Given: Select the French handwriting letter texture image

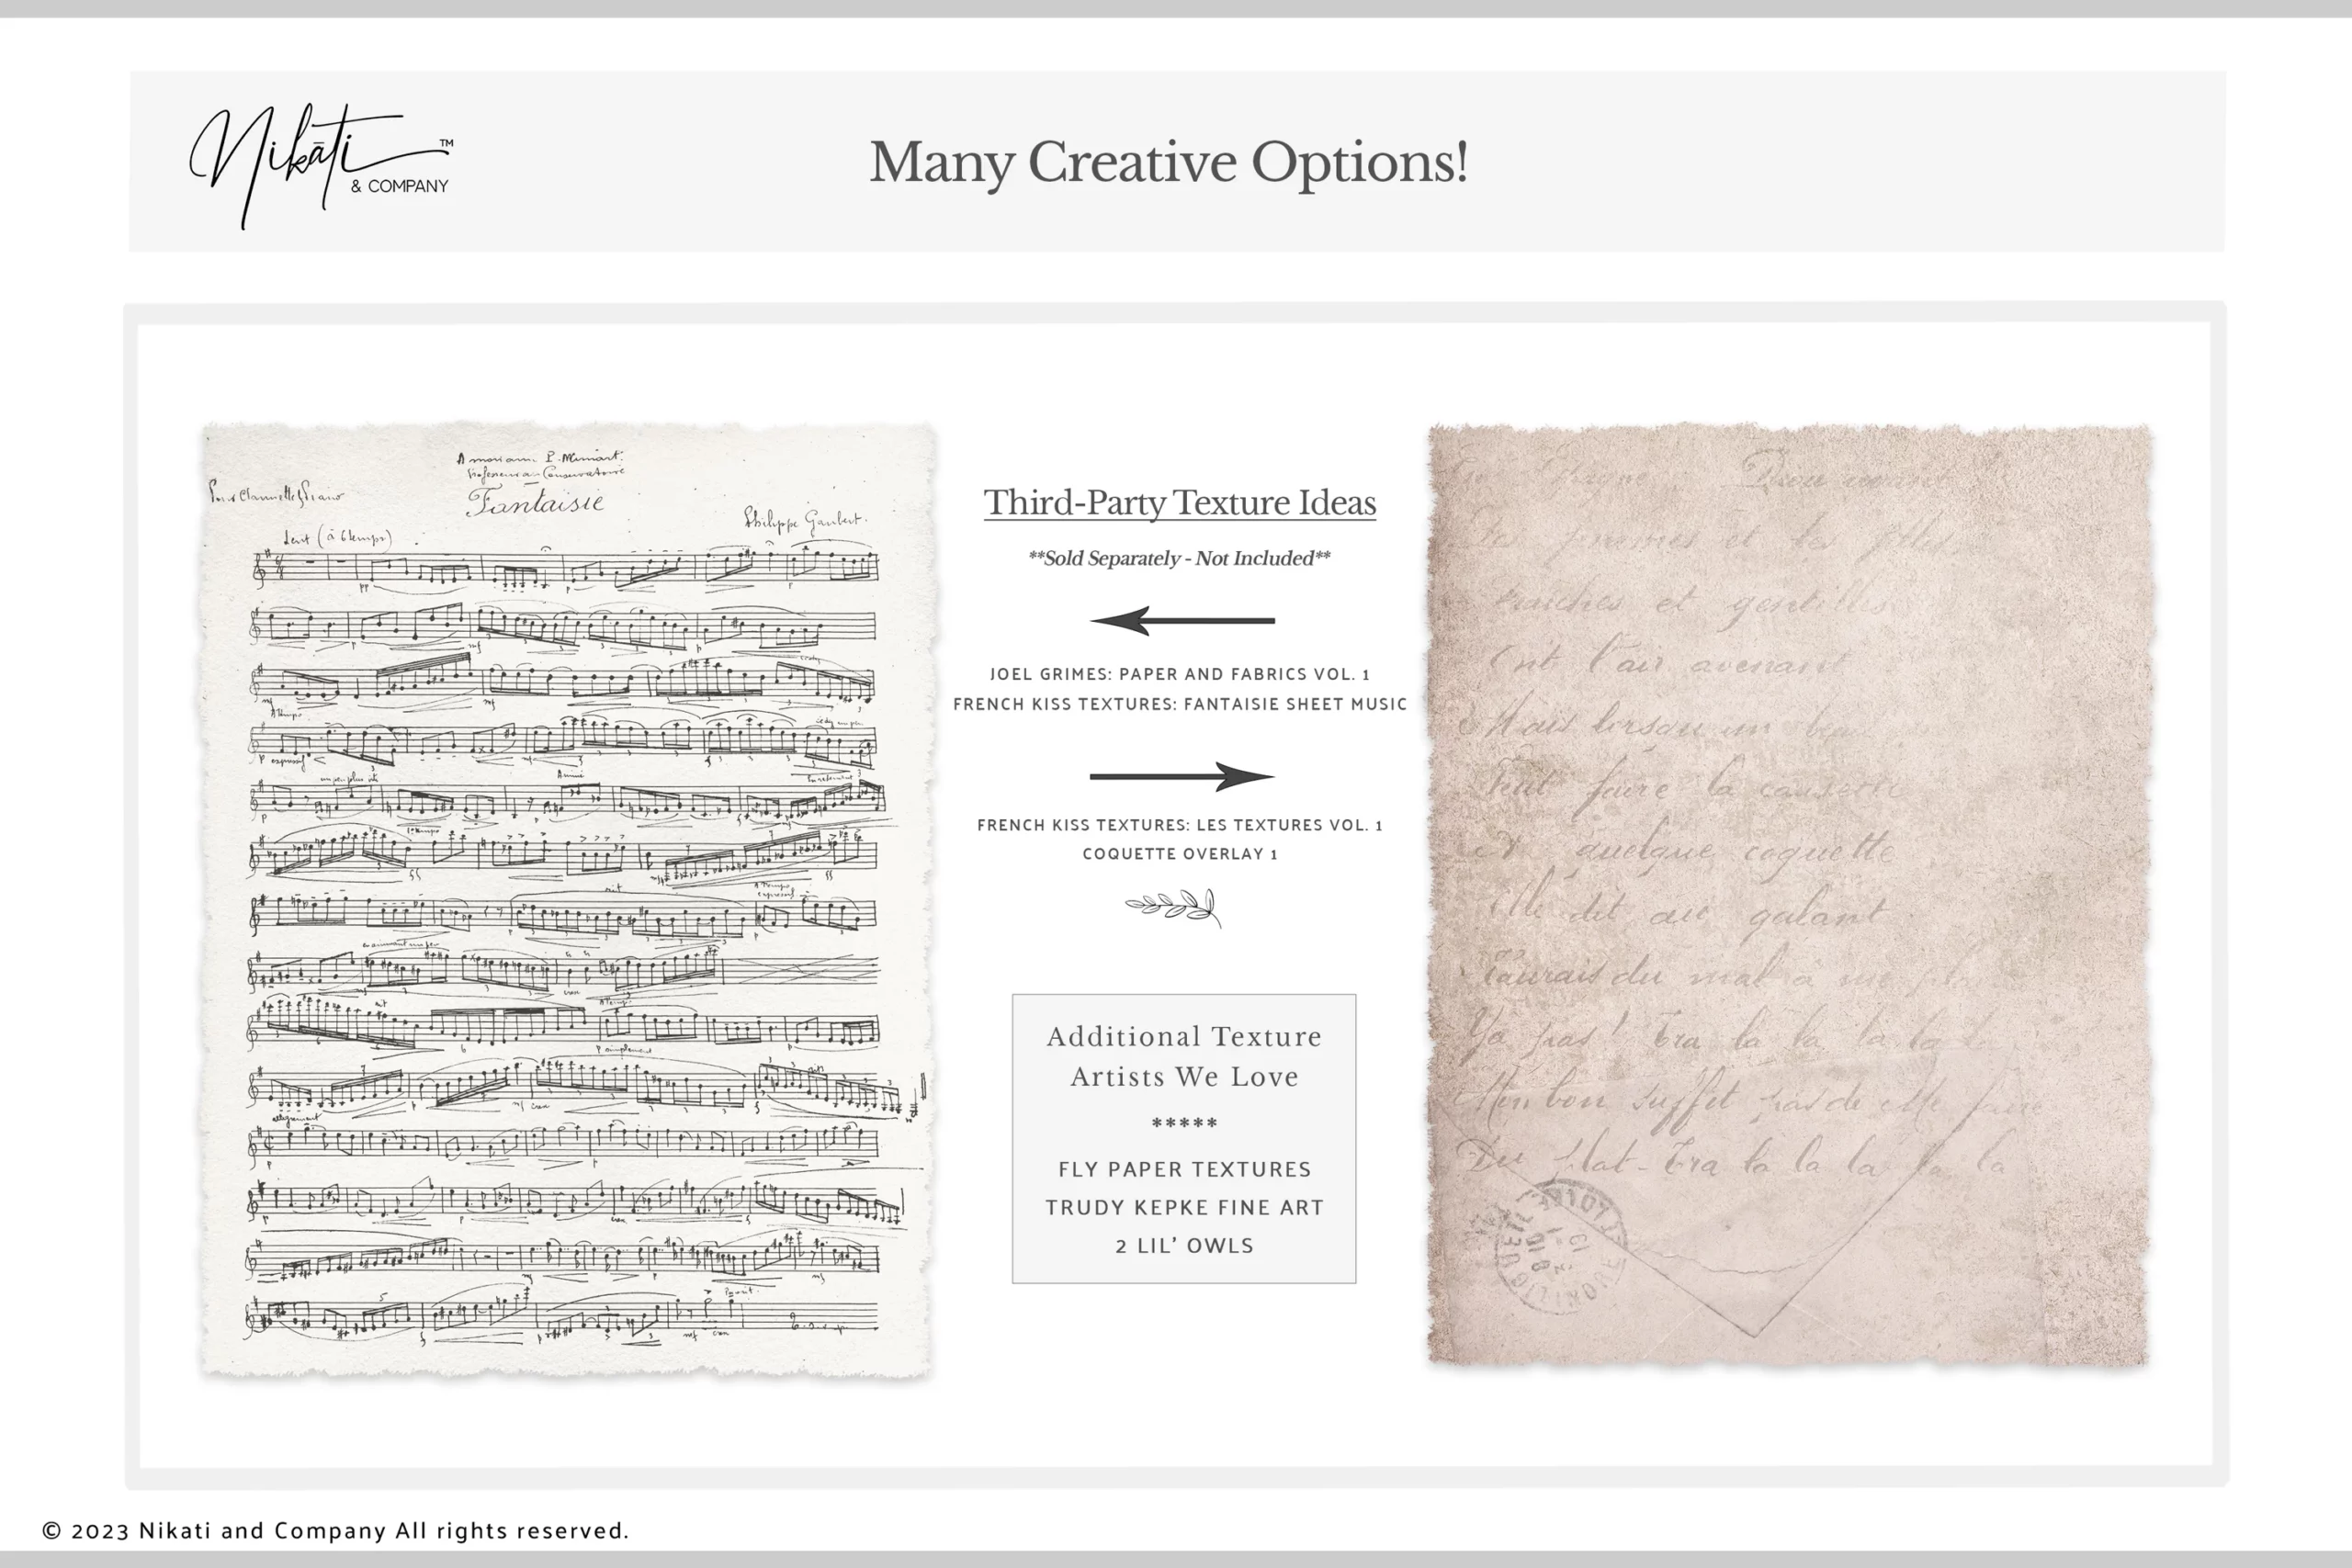Looking at the screenshot, I should (x=1789, y=895).
